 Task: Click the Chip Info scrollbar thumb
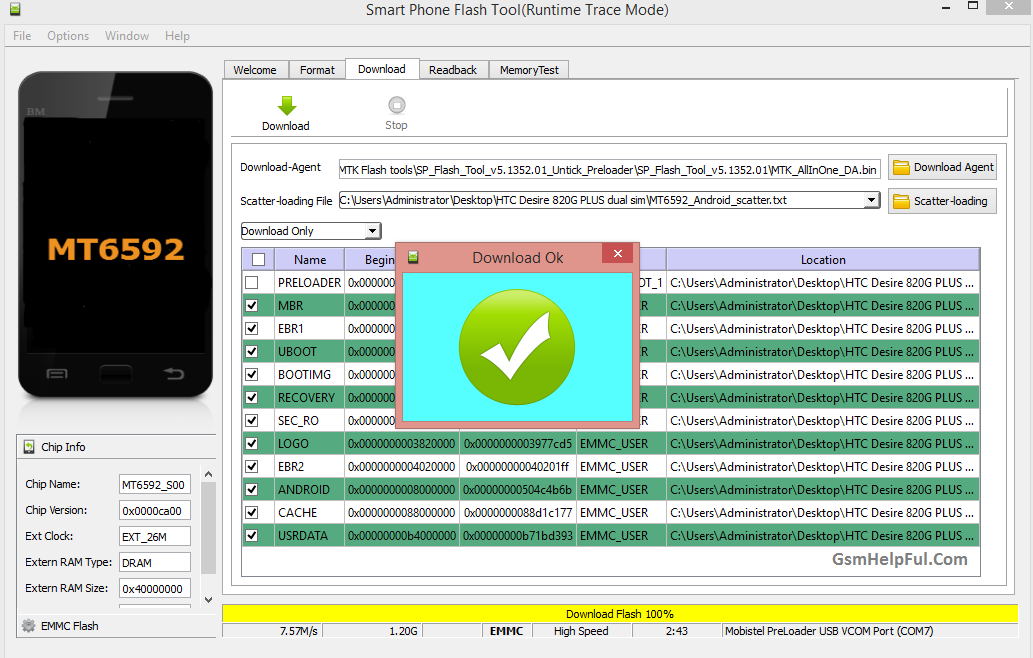click(208, 528)
